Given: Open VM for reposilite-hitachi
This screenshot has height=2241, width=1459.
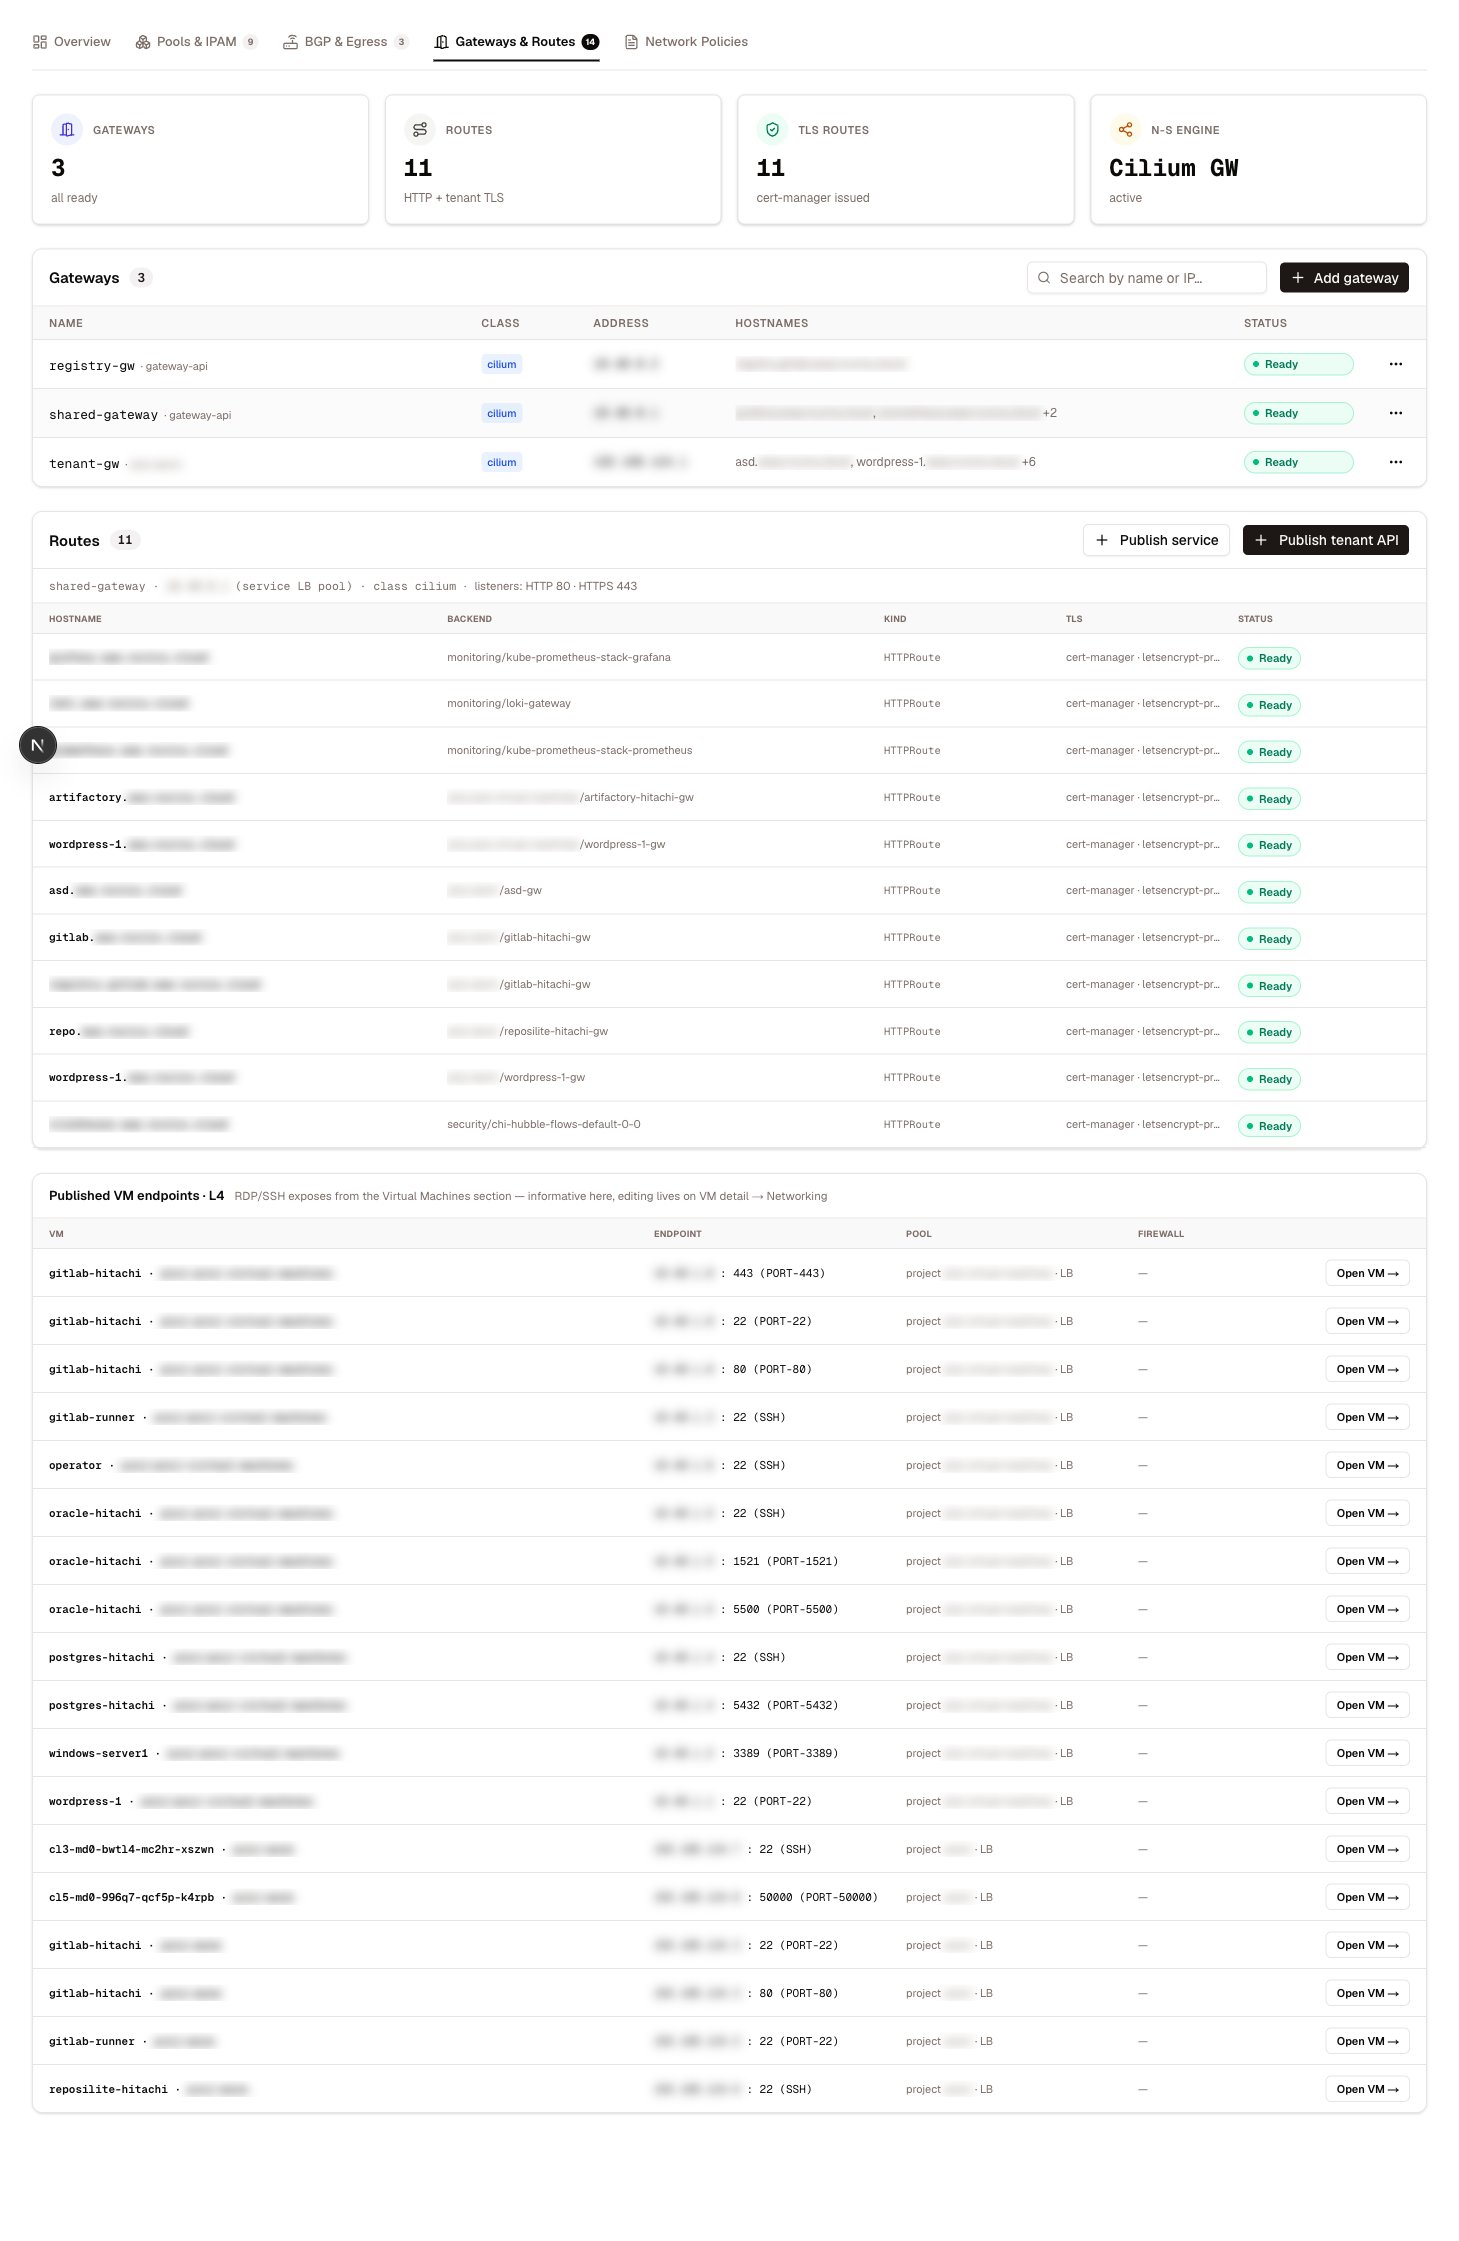Looking at the screenshot, I should click(x=1367, y=2089).
